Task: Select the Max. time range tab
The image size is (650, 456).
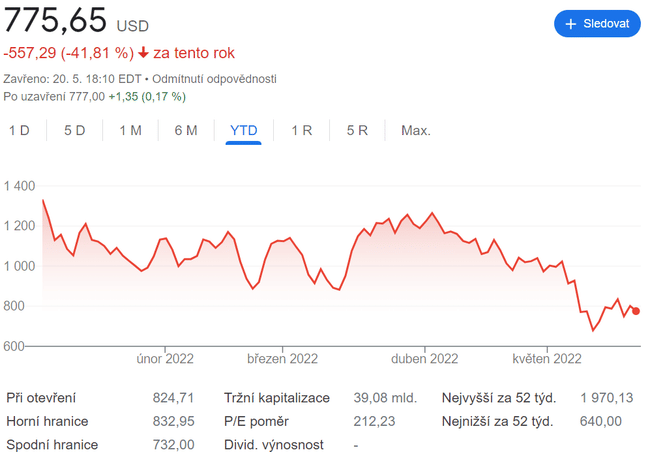Action: (x=416, y=131)
